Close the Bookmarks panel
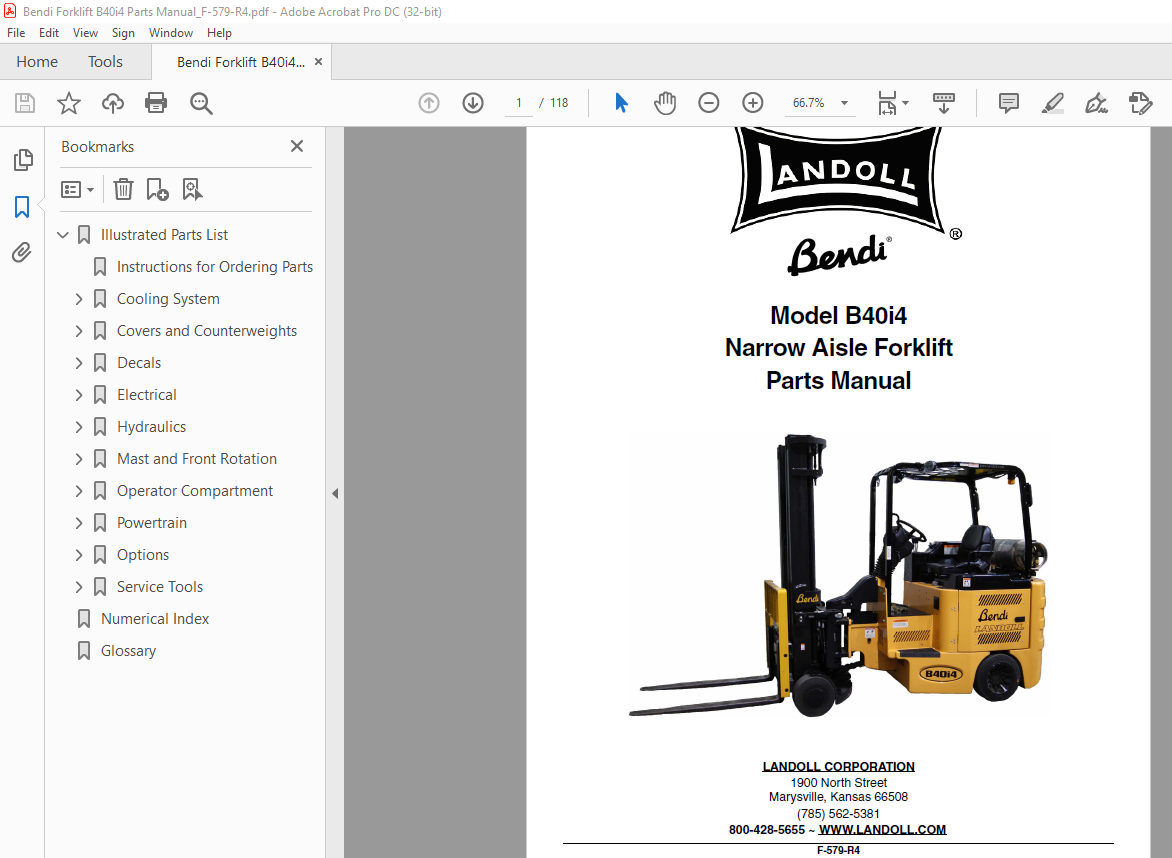The width and height of the screenshot is (1172, 858). [297, 146]
